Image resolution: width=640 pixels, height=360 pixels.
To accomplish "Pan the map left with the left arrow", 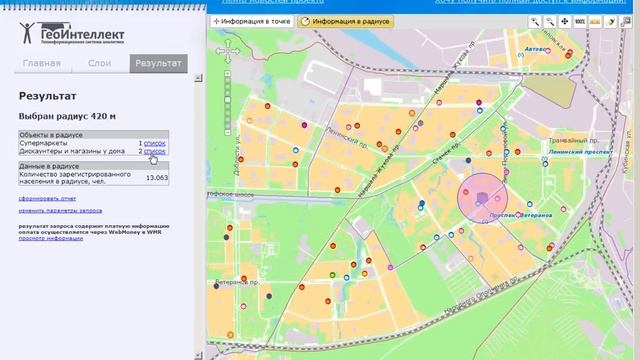I will (x=220, y=51).
